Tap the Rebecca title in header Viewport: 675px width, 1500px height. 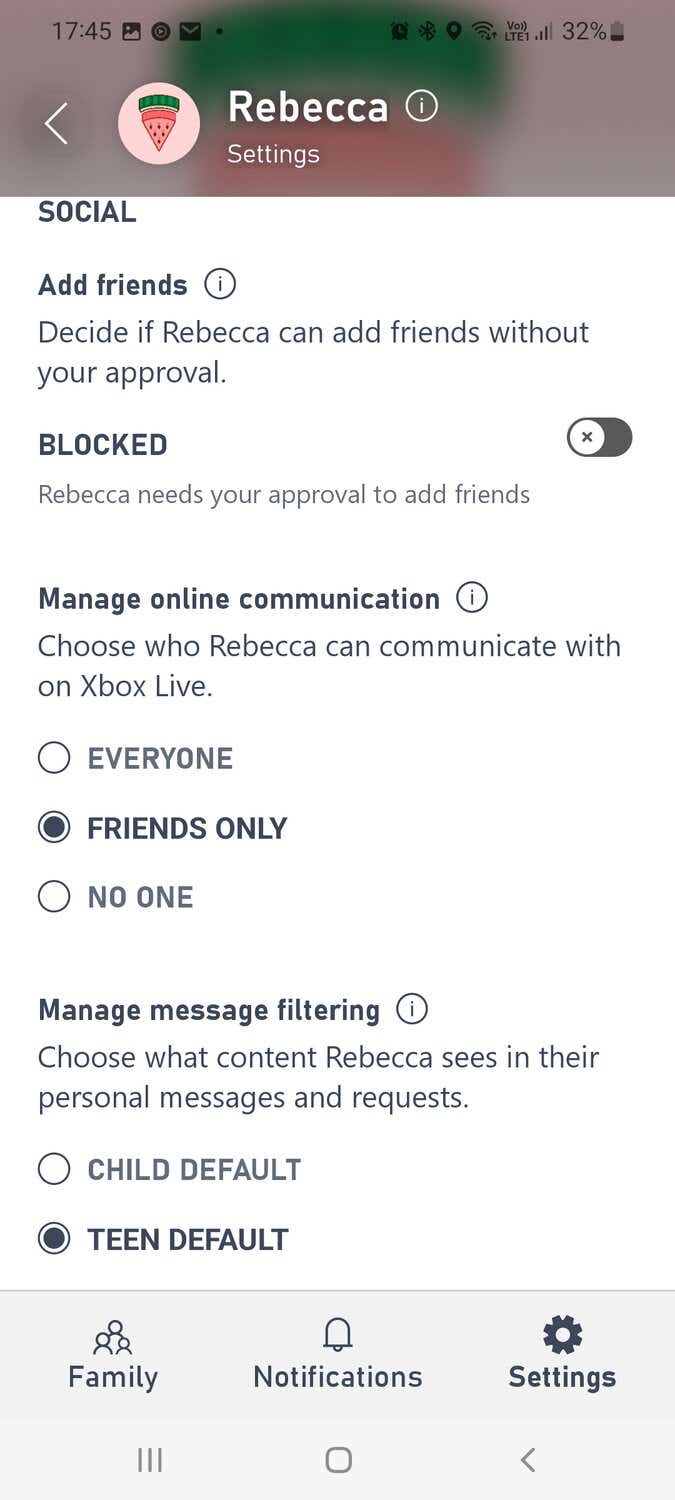point(307,108)
